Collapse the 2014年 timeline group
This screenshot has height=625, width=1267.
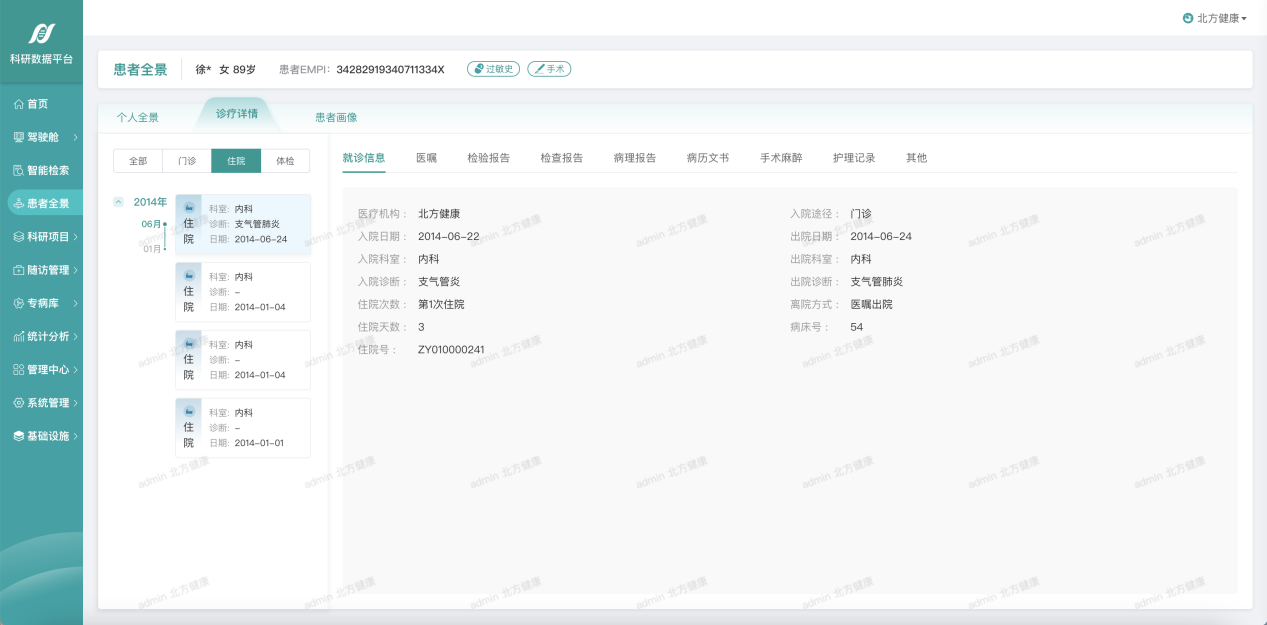tap(119, 202)
